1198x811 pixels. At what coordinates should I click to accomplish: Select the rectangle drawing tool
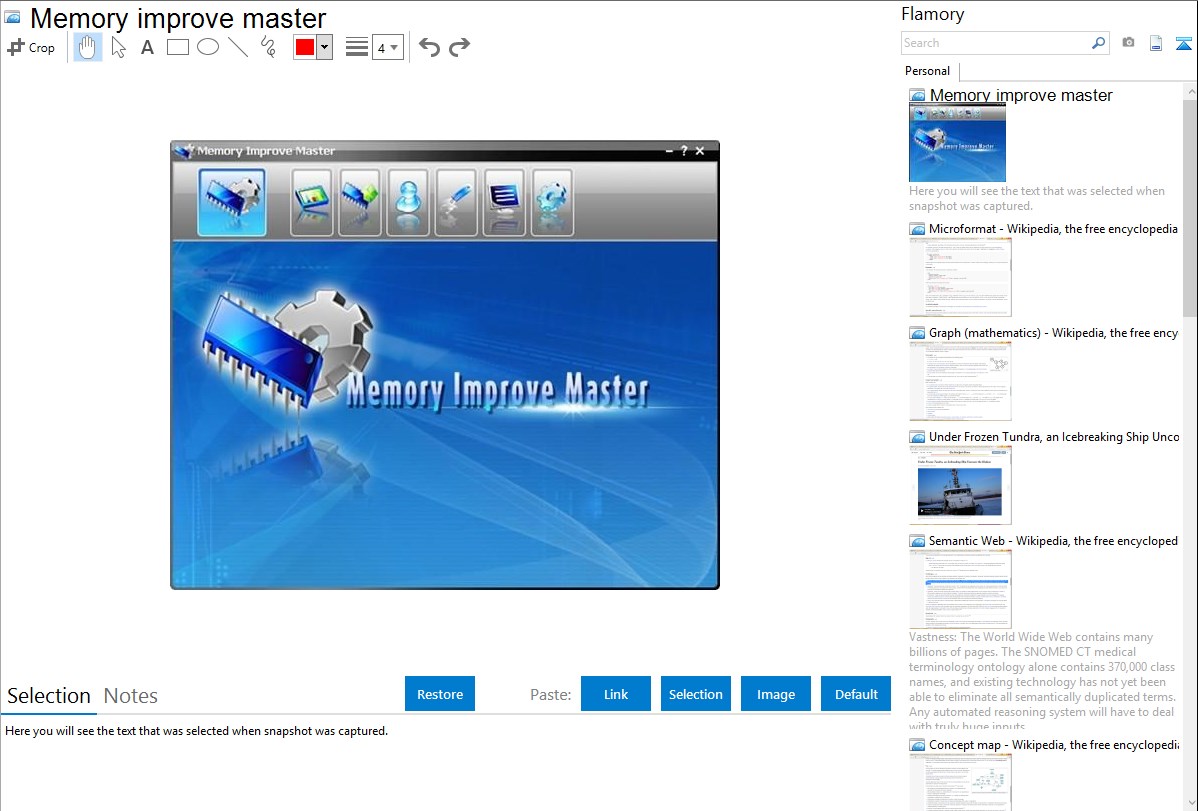tap(177, 47)
